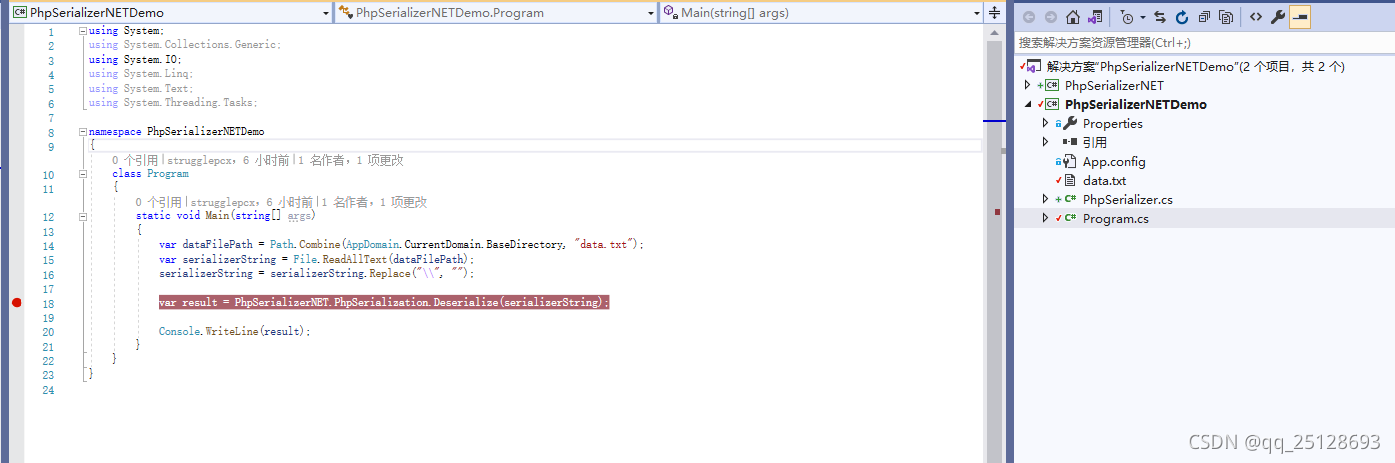Click the C# icon beside PhpSerializer.cs
This screenshot has height=463, width=1395.
[1070, 199]
